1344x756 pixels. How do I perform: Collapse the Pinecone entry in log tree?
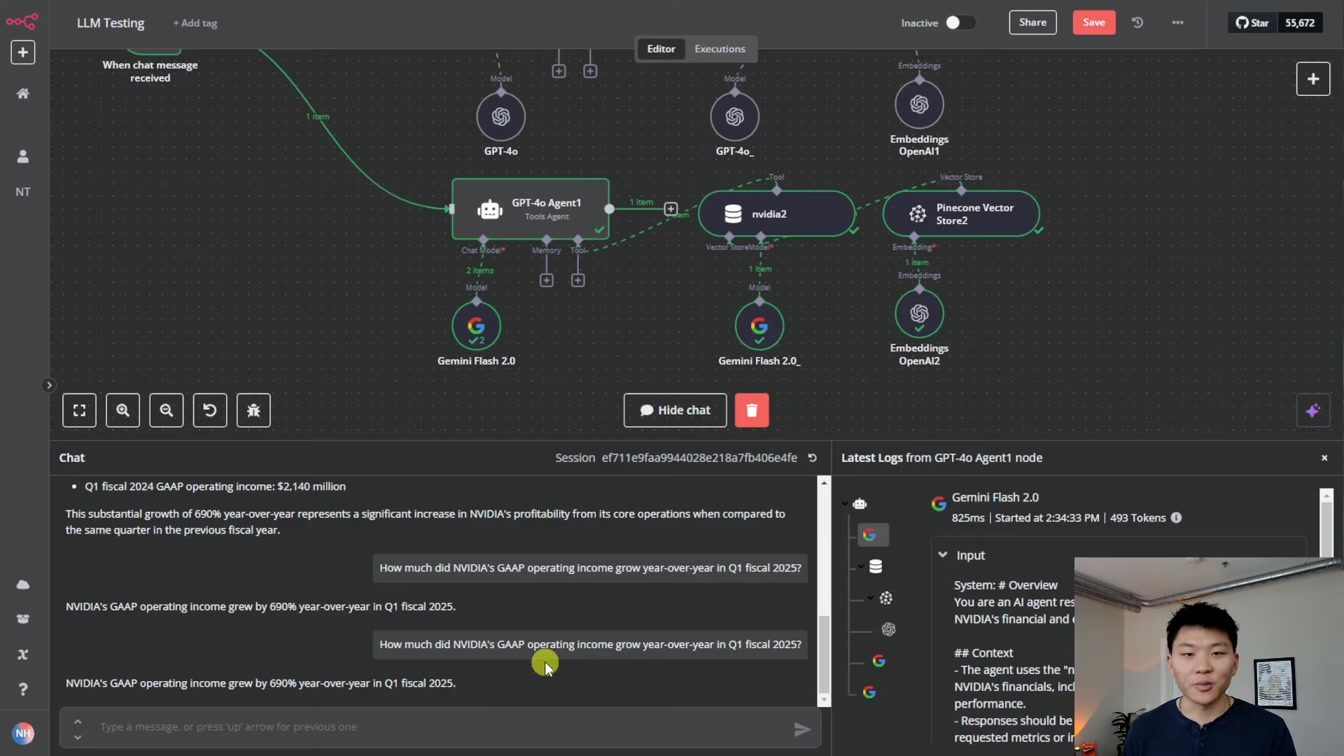(x=870, y=598)
